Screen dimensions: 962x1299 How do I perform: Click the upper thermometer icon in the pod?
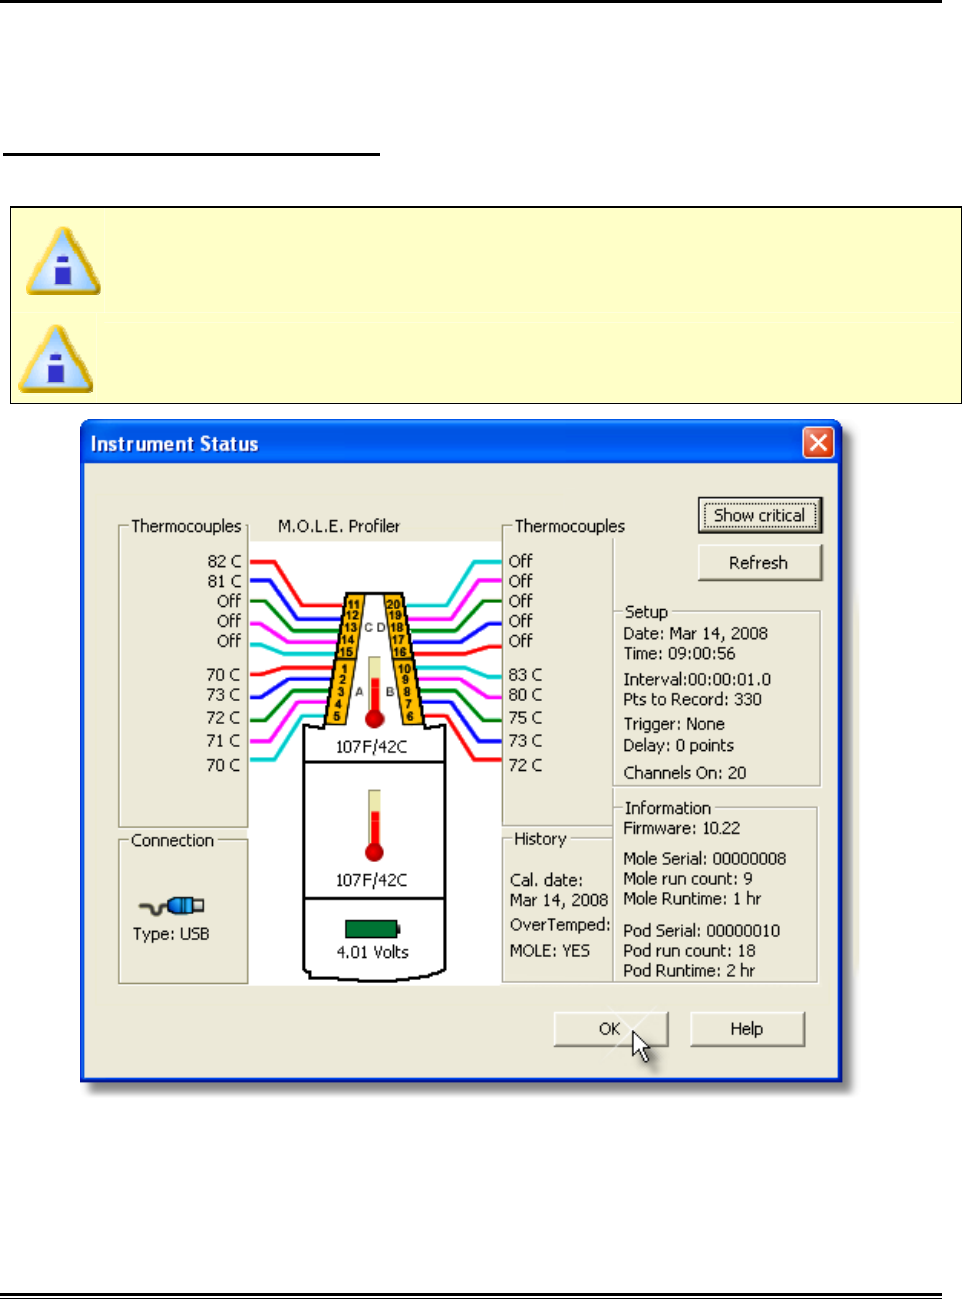pyautogui.click(x=374, y=692)
